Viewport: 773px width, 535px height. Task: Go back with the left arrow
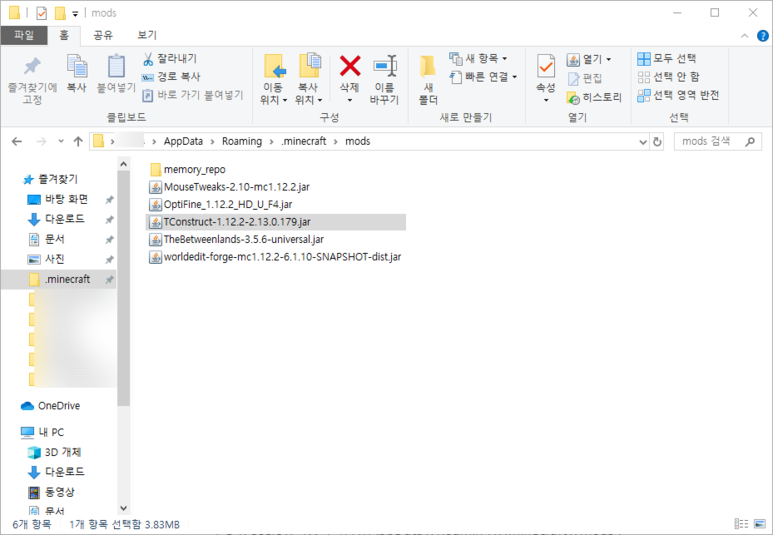(17, 142)
